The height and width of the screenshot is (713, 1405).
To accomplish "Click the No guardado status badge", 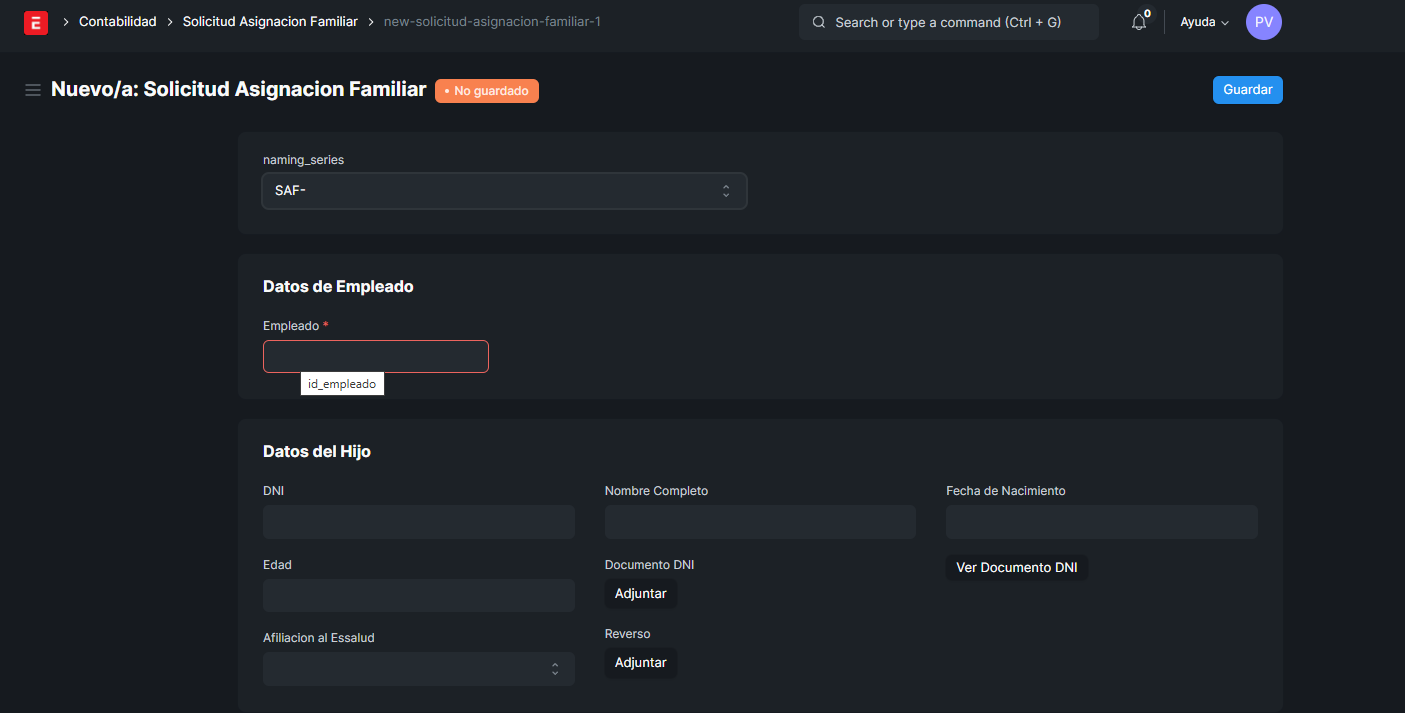I will [487, 91].
